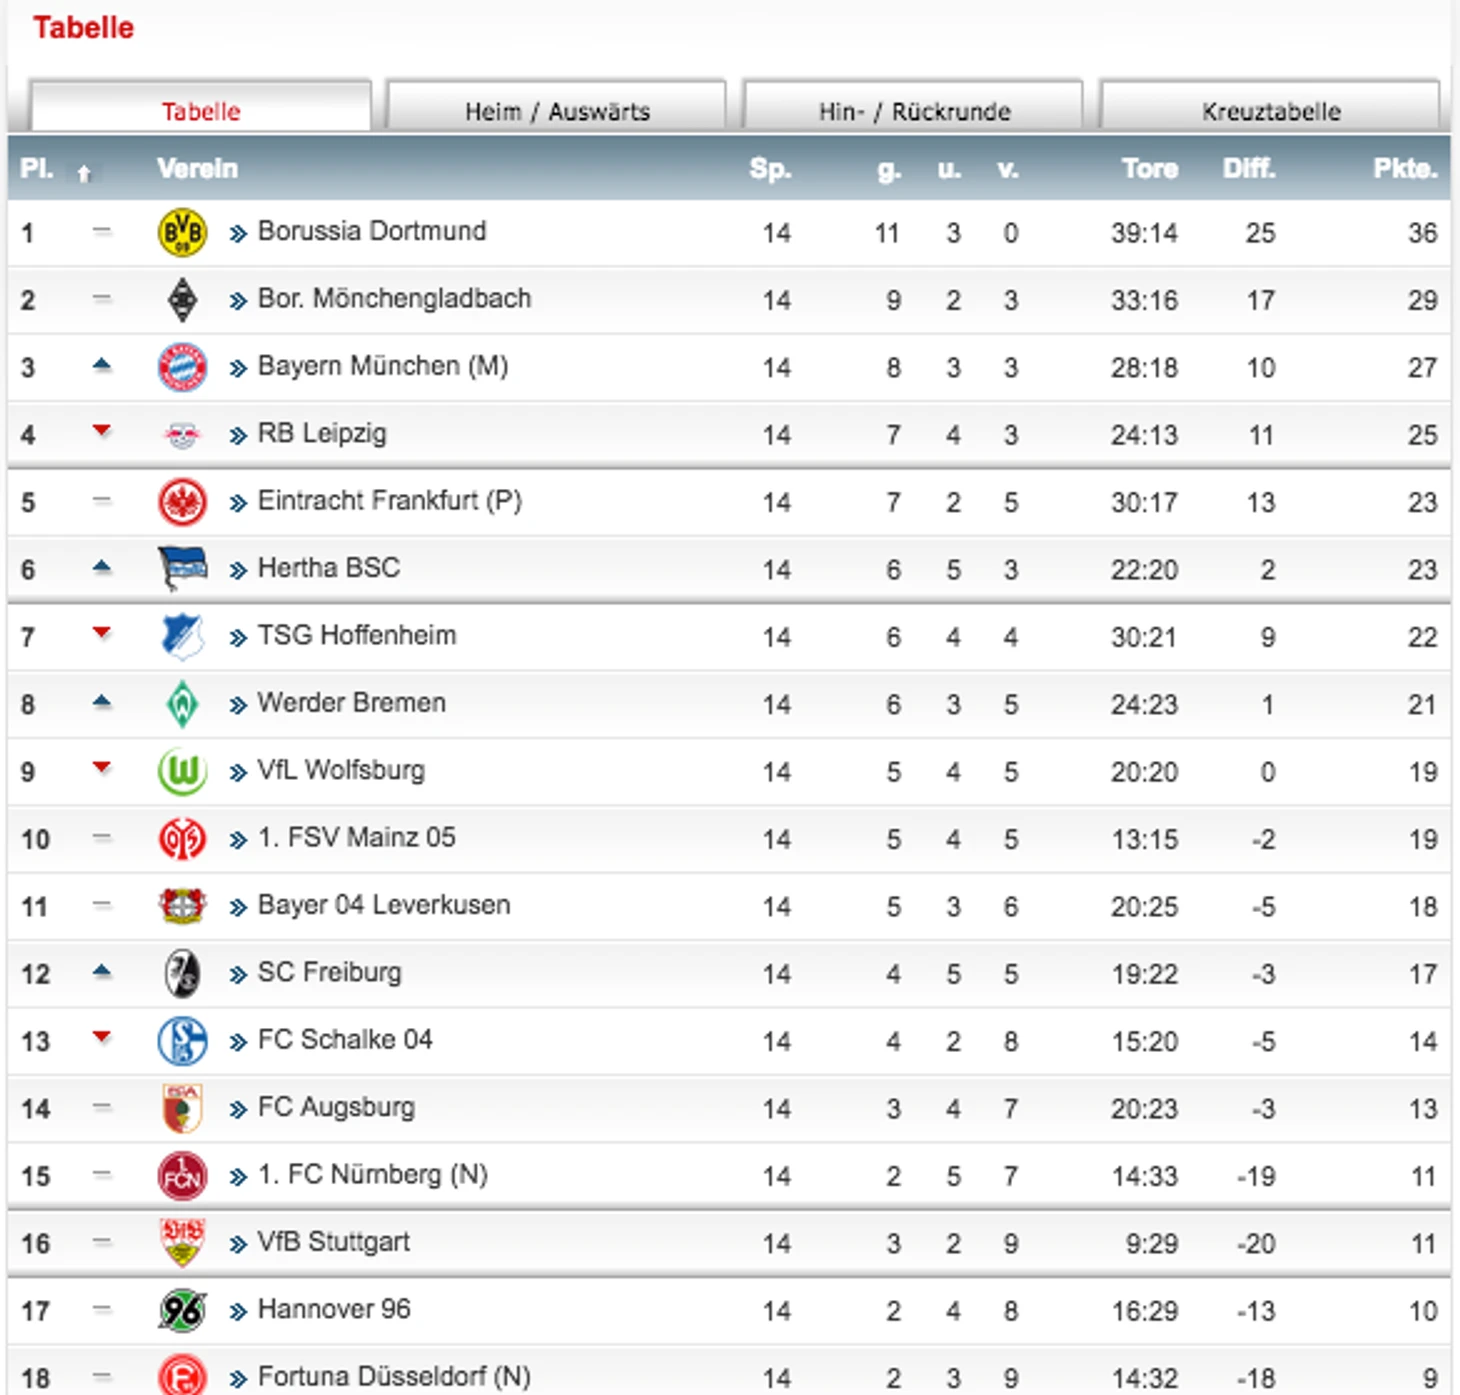The image size is (1460, 1395).
Task: Click the Hertha BSC flag logo
Action: [182, 569]
